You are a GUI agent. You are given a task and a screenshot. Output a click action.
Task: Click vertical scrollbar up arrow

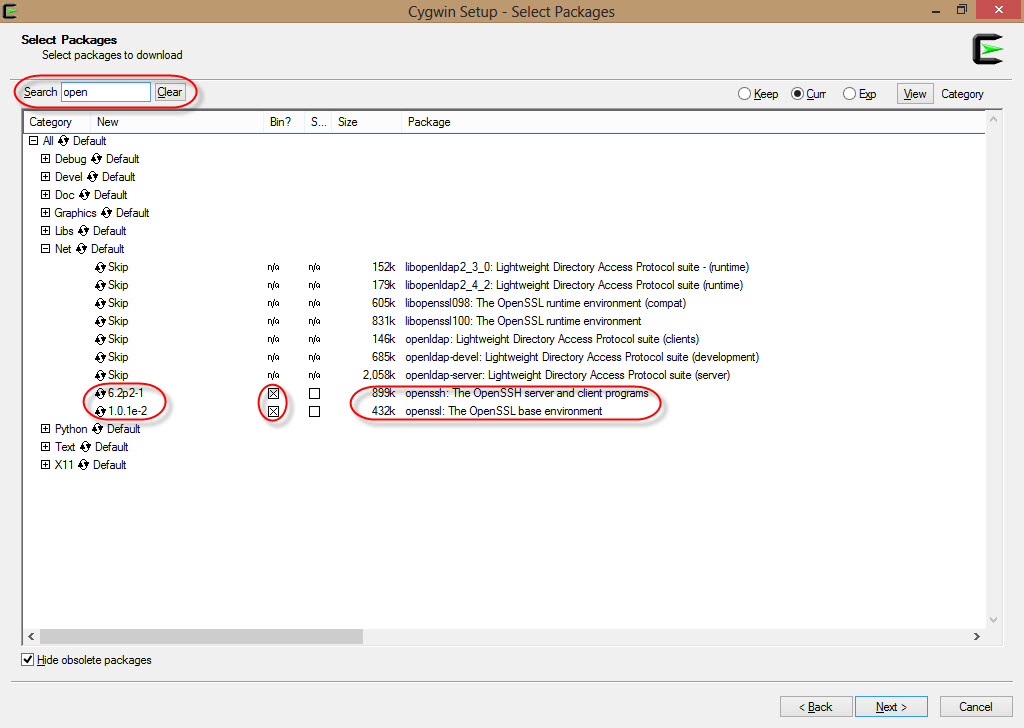[x=993, y=119]
